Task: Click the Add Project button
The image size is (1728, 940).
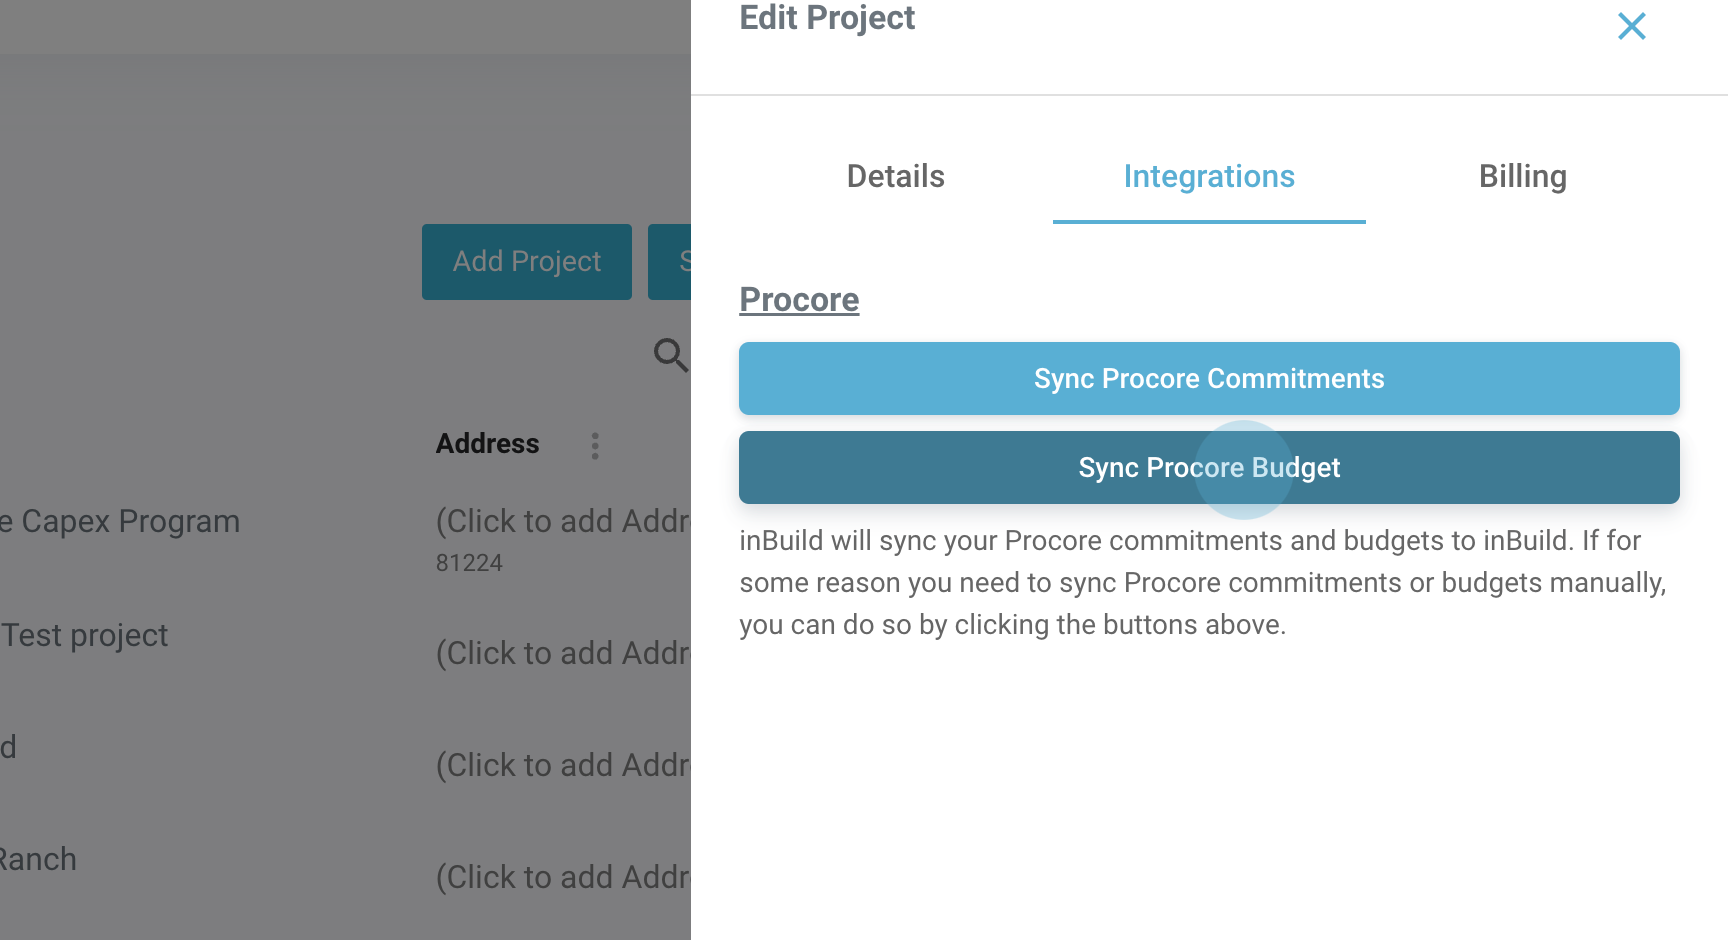Action: coord(527,262)
